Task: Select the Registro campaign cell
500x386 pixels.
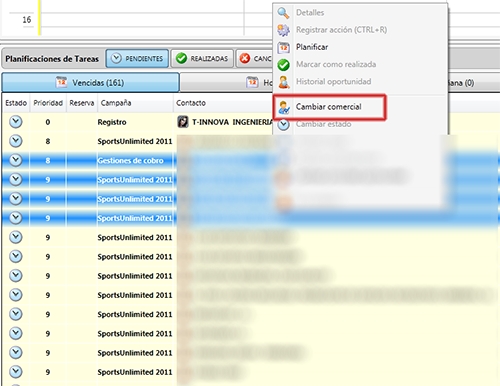Action: coord(112,122)
